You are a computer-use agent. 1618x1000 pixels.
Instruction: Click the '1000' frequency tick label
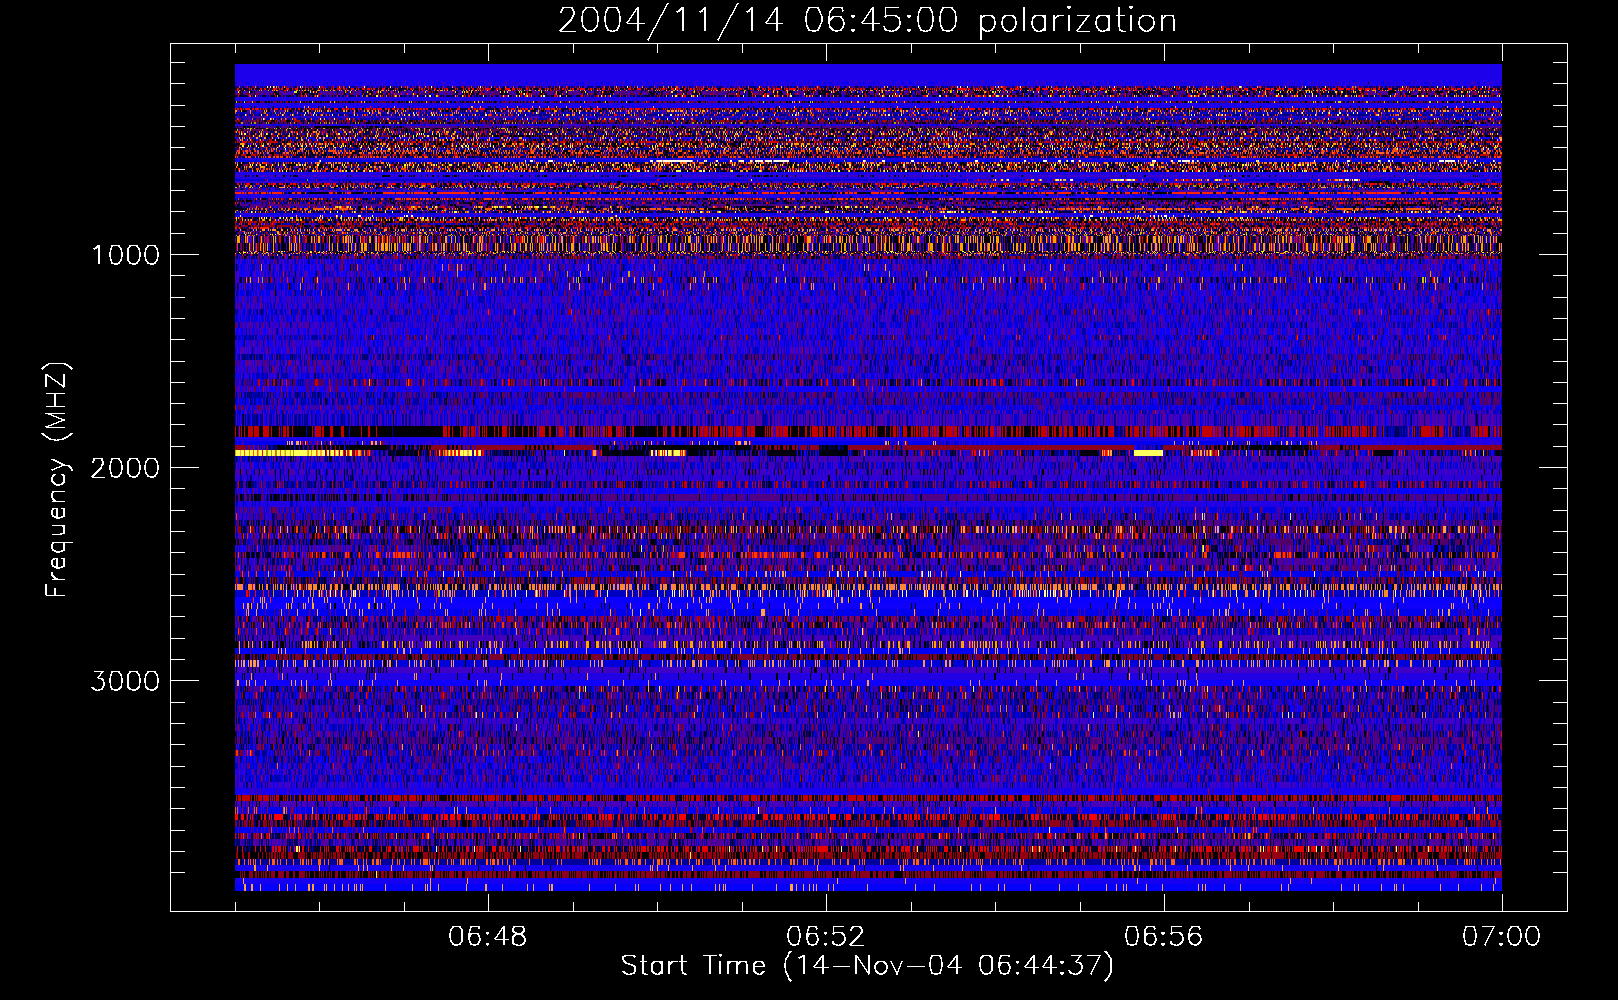125,255
